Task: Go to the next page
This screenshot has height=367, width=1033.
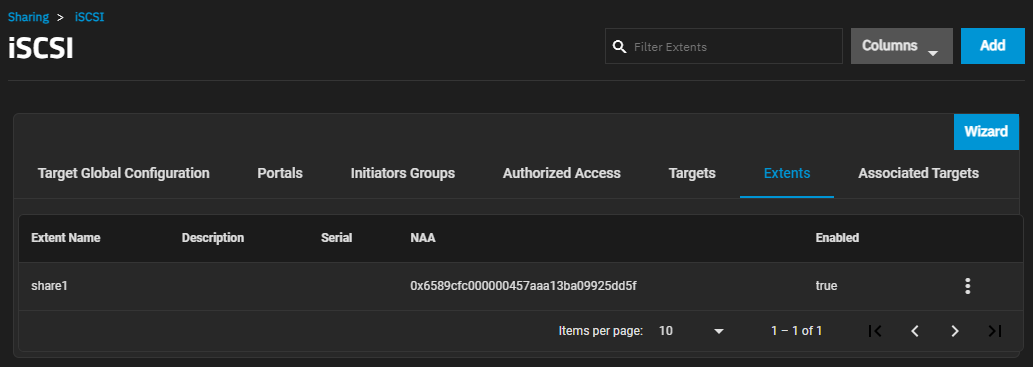Action: click(955, 331)
